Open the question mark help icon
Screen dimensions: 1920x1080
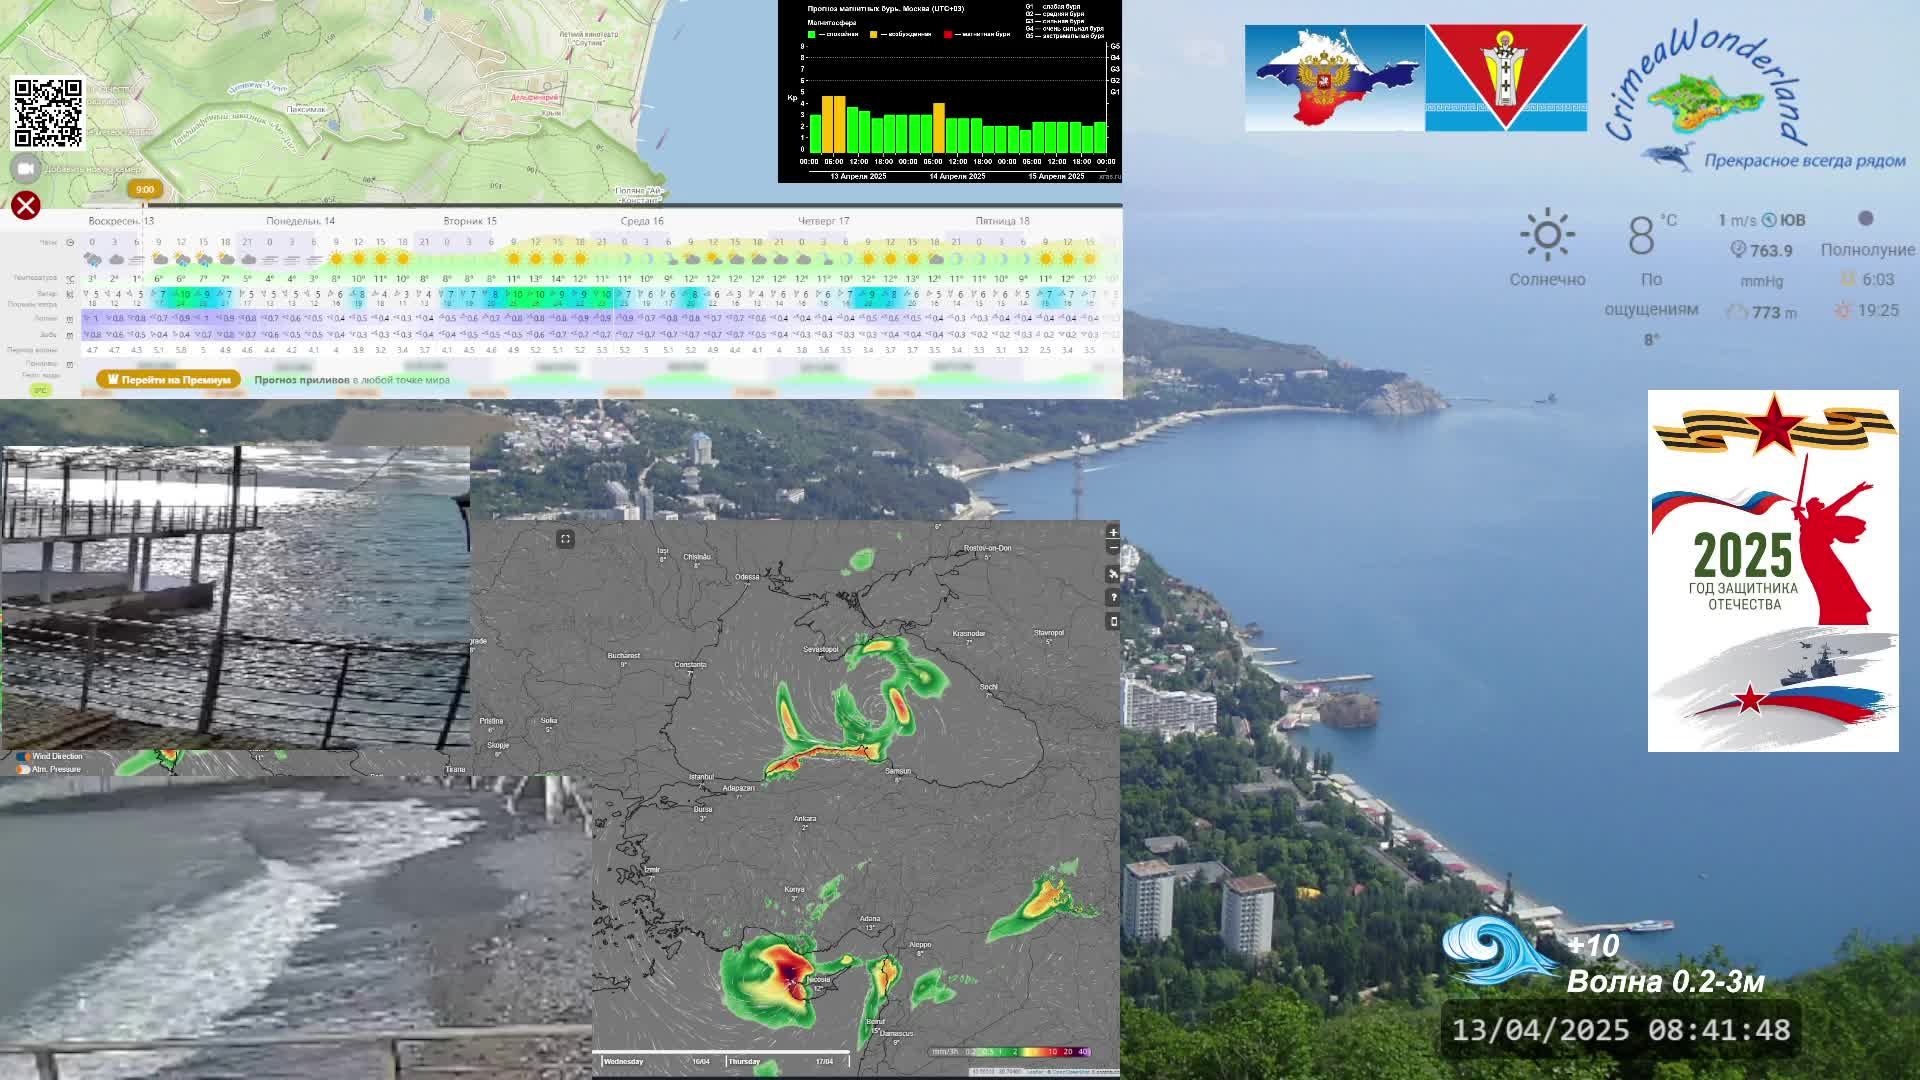tap(1113, 597)
